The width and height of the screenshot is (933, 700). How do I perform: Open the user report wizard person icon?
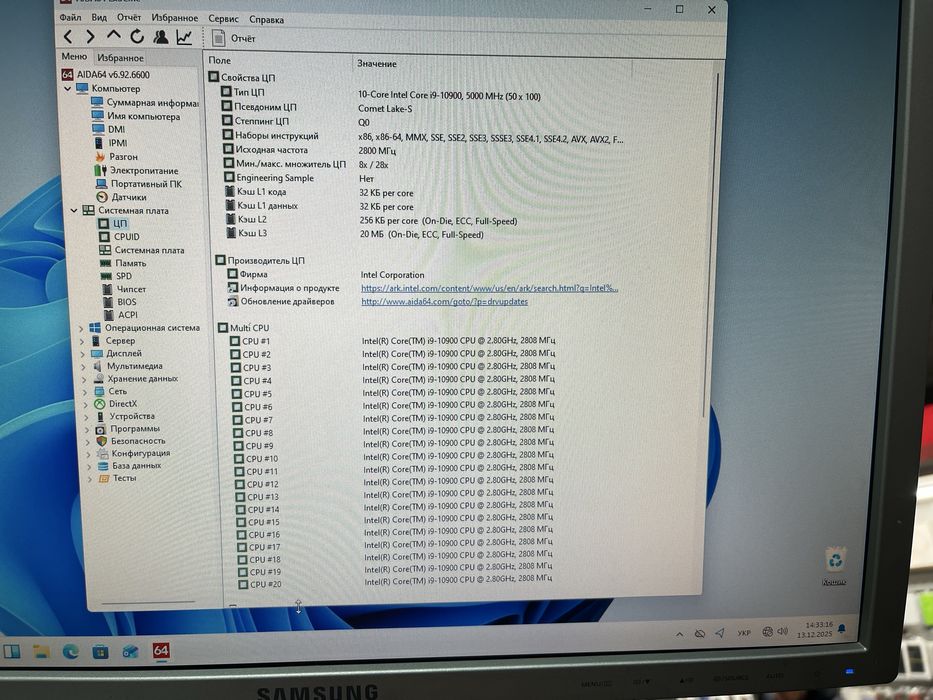161,37
